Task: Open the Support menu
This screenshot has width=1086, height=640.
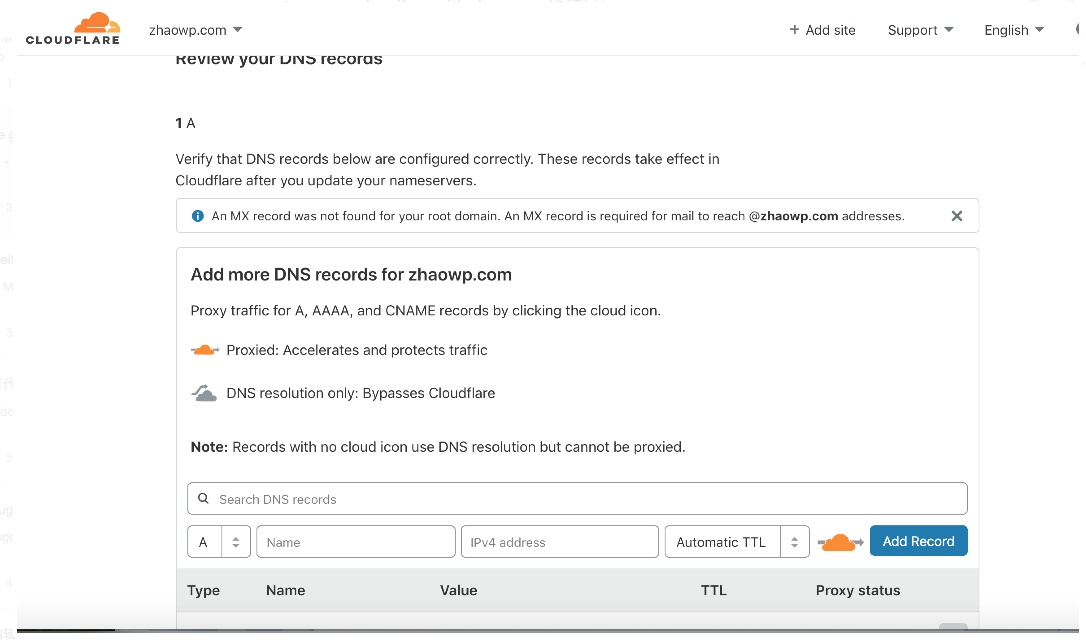Action: [920, 30]
